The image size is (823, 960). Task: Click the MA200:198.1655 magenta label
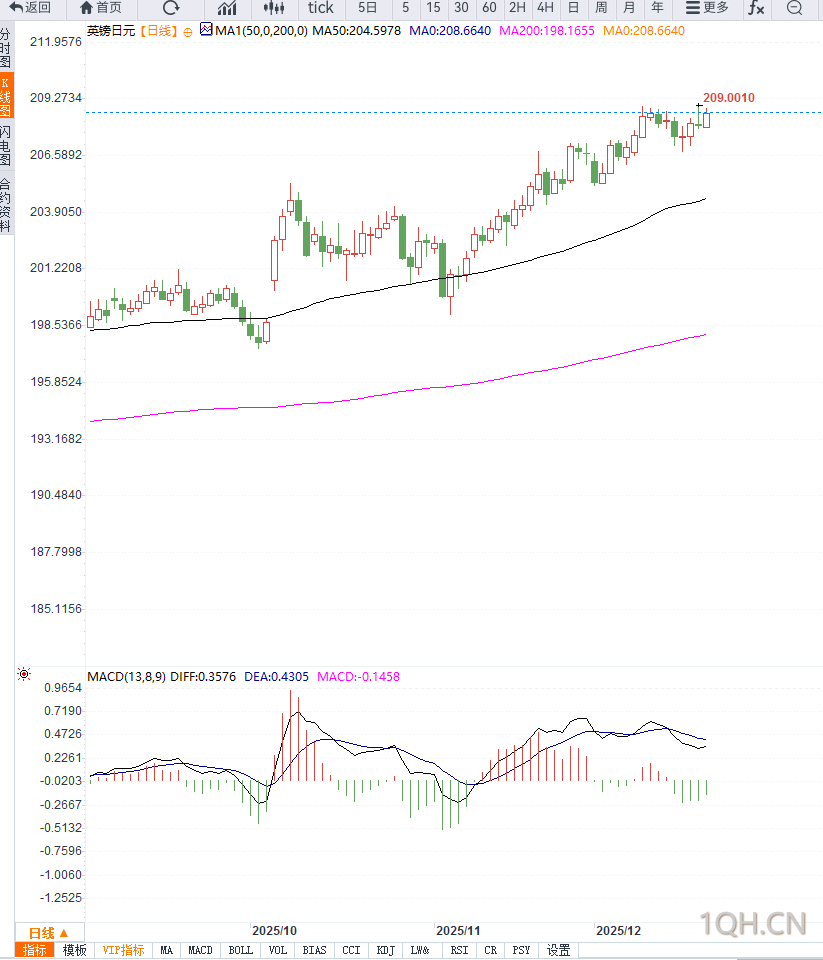click(x=546, y=31)
